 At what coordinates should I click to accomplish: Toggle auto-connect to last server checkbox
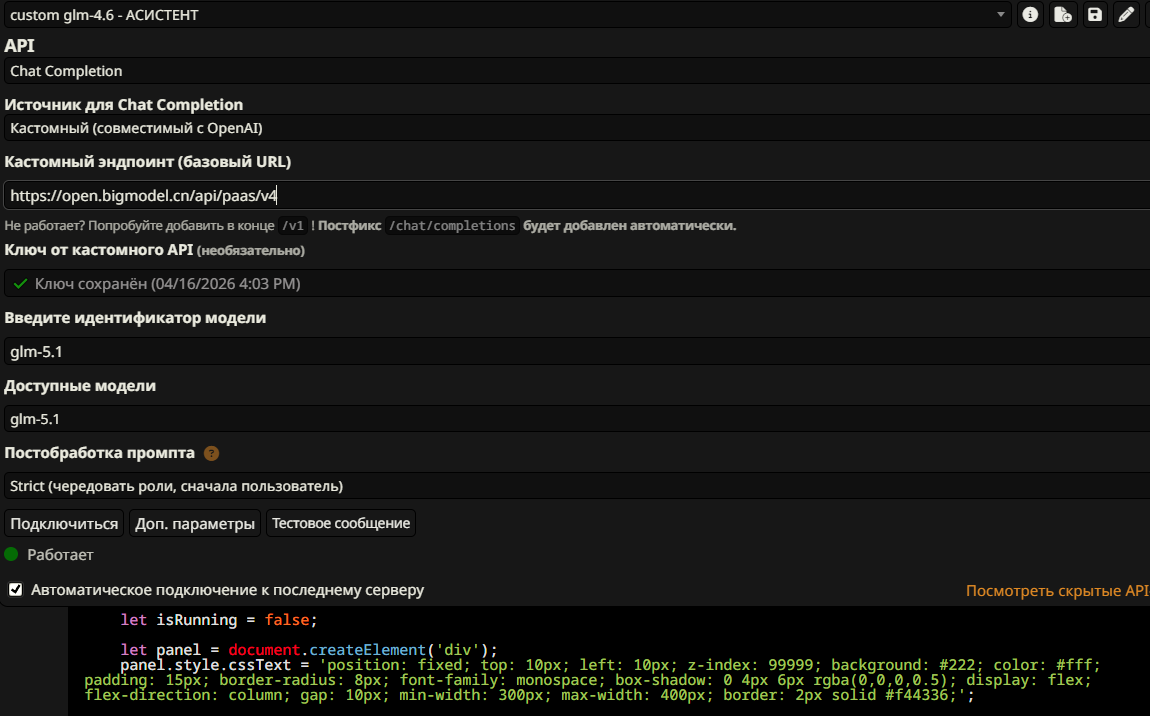point(15,590)
